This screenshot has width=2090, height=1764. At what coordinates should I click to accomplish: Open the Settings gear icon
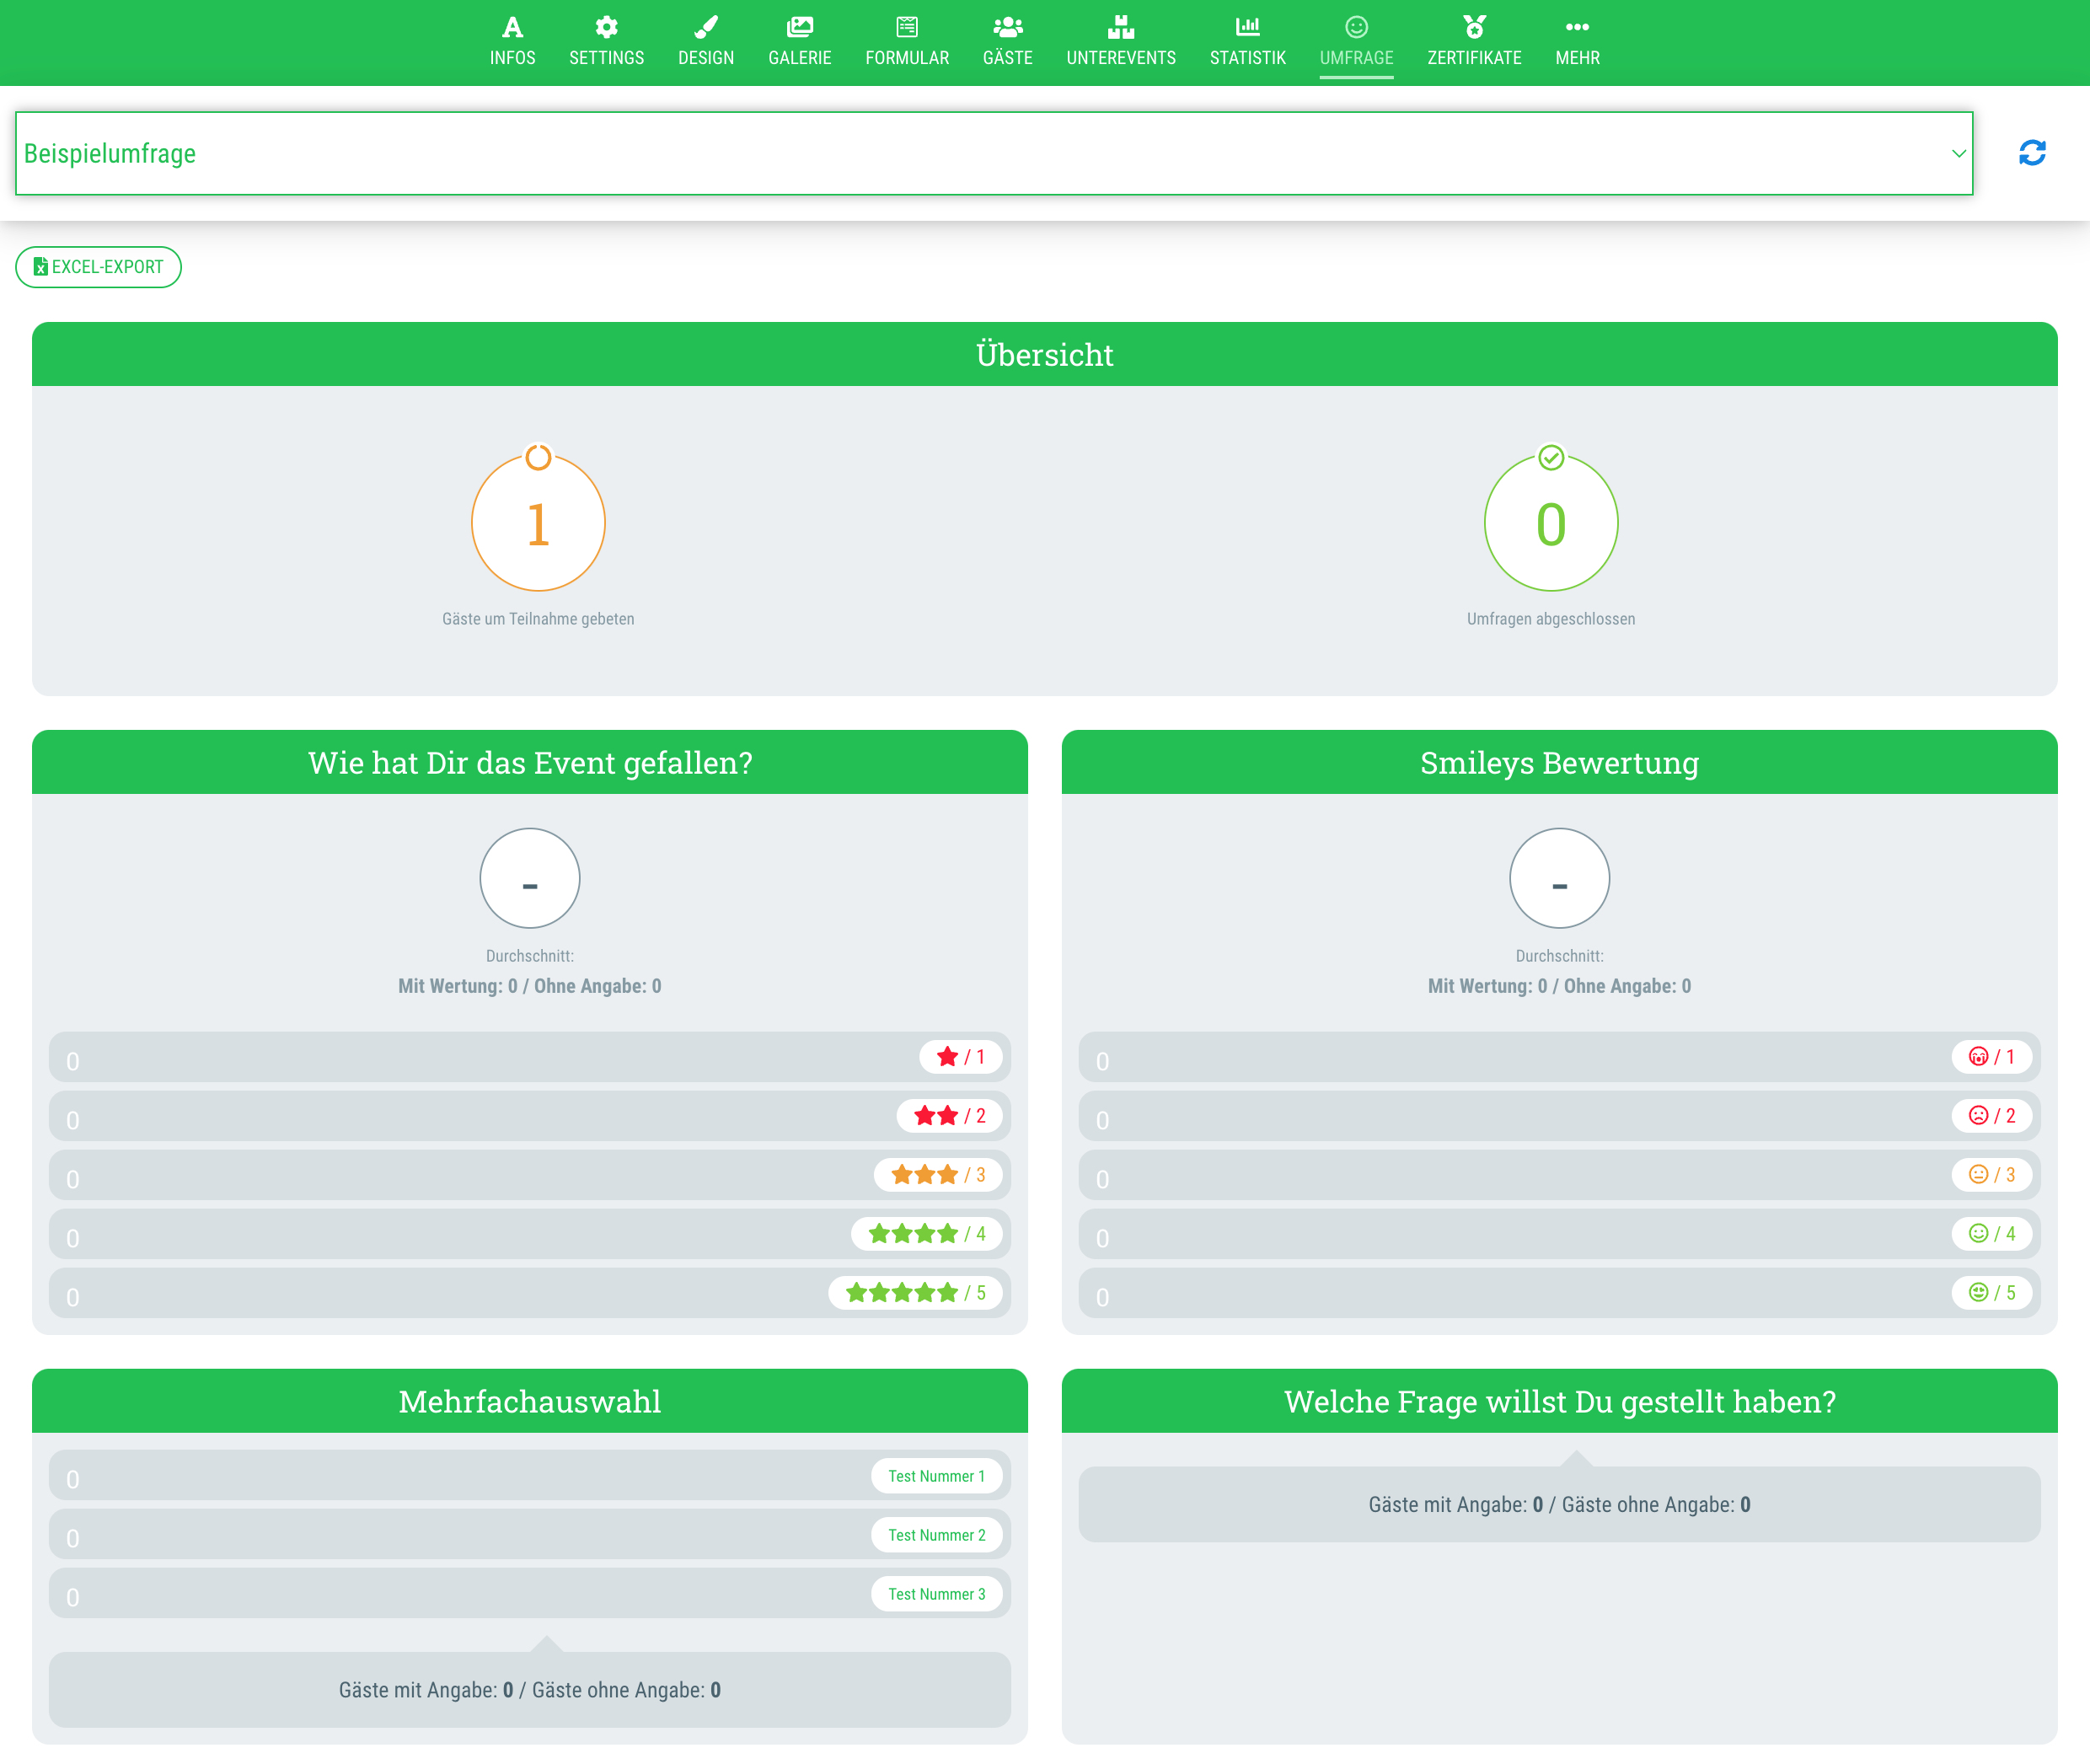pyautogui.click(x=606, y=27)
